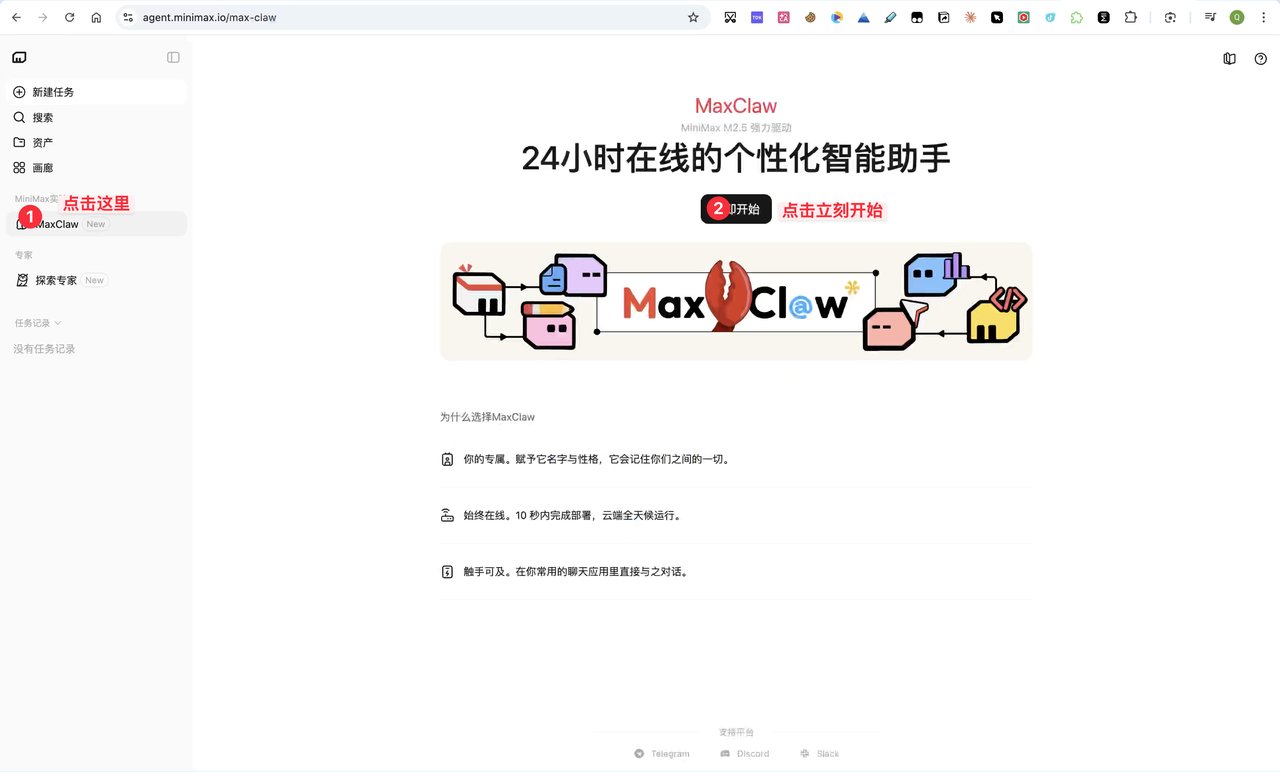Click the screenshot lens icon in toolbar
This screenshot has width=1280, height=772.
pos(1171,17)
